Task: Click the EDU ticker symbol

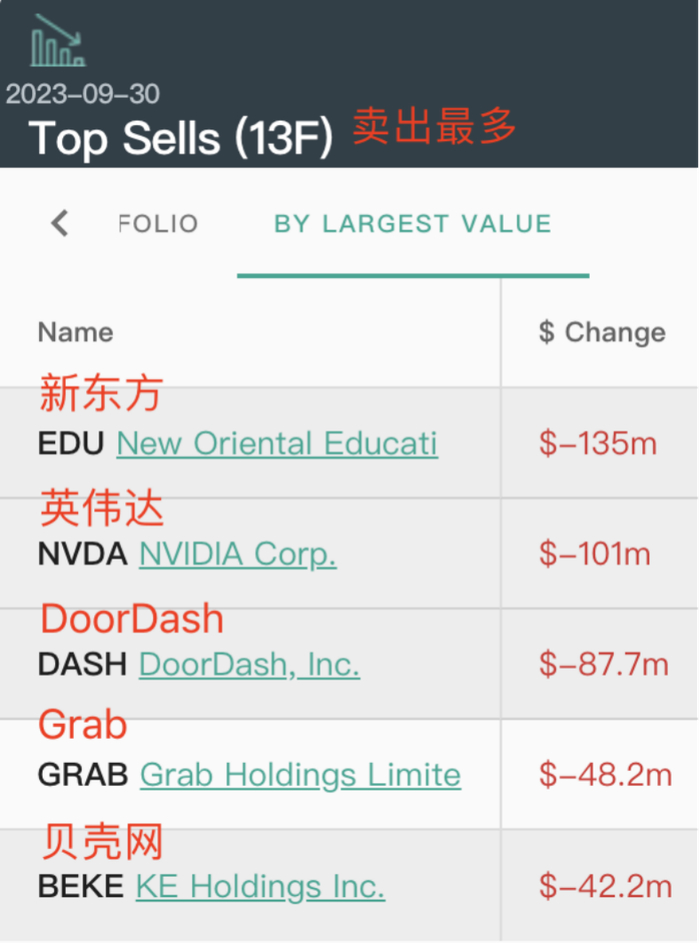Action: [71, 443]
